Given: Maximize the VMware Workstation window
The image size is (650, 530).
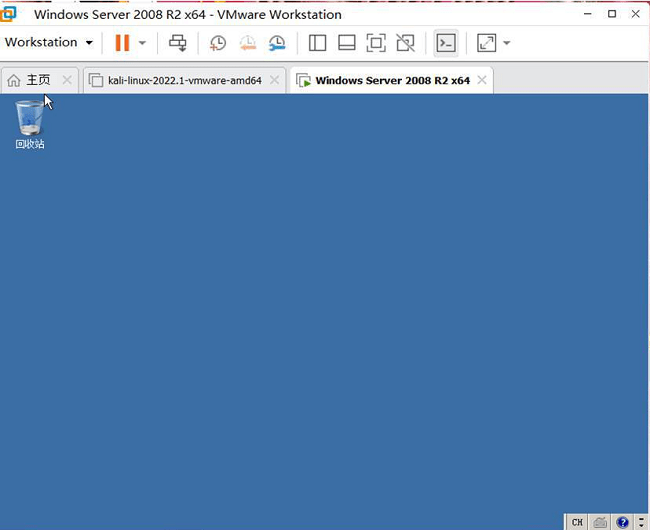Looking at the screenshot, I should pos(612,14).
